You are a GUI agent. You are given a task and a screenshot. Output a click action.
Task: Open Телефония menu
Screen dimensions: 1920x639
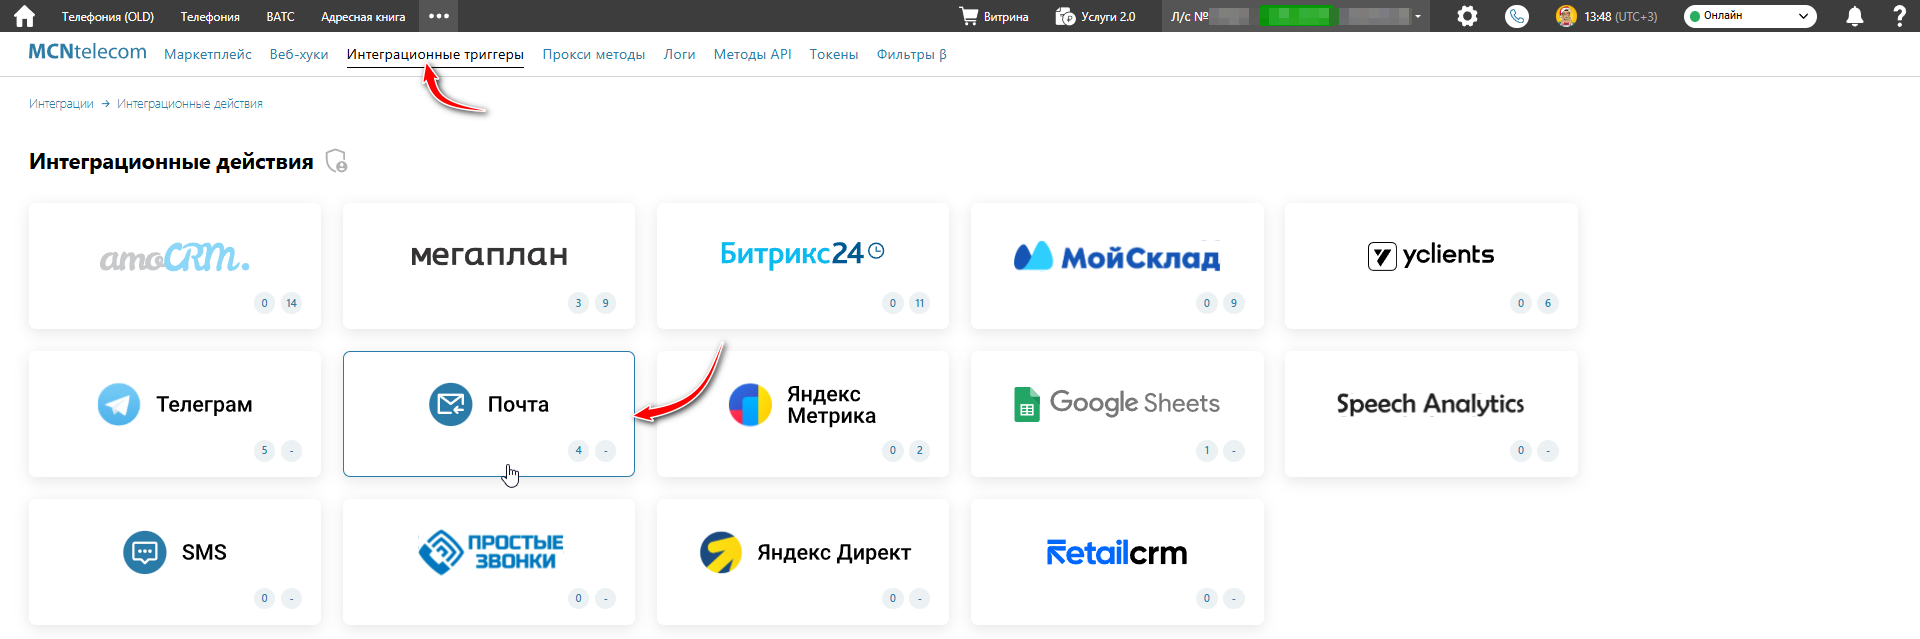[x=210, y=16]
